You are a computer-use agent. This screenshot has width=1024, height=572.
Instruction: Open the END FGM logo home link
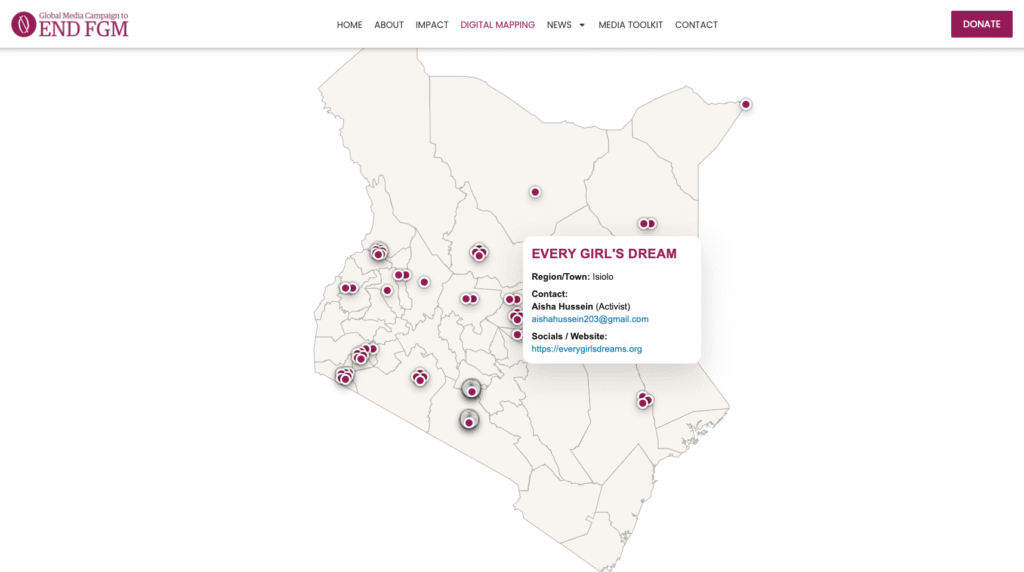[70, 24]
